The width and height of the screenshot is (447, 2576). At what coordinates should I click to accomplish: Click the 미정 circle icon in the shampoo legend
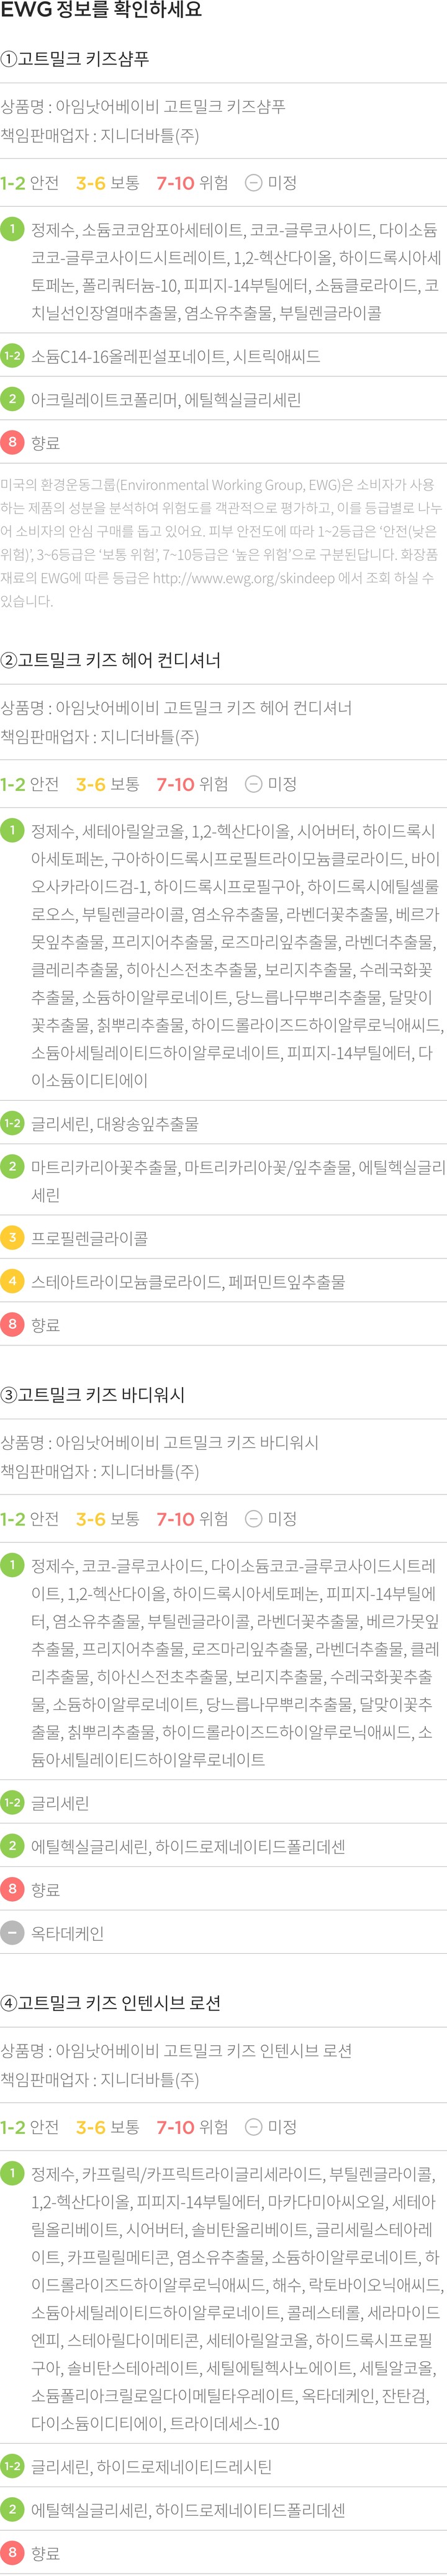pos(253,183)
